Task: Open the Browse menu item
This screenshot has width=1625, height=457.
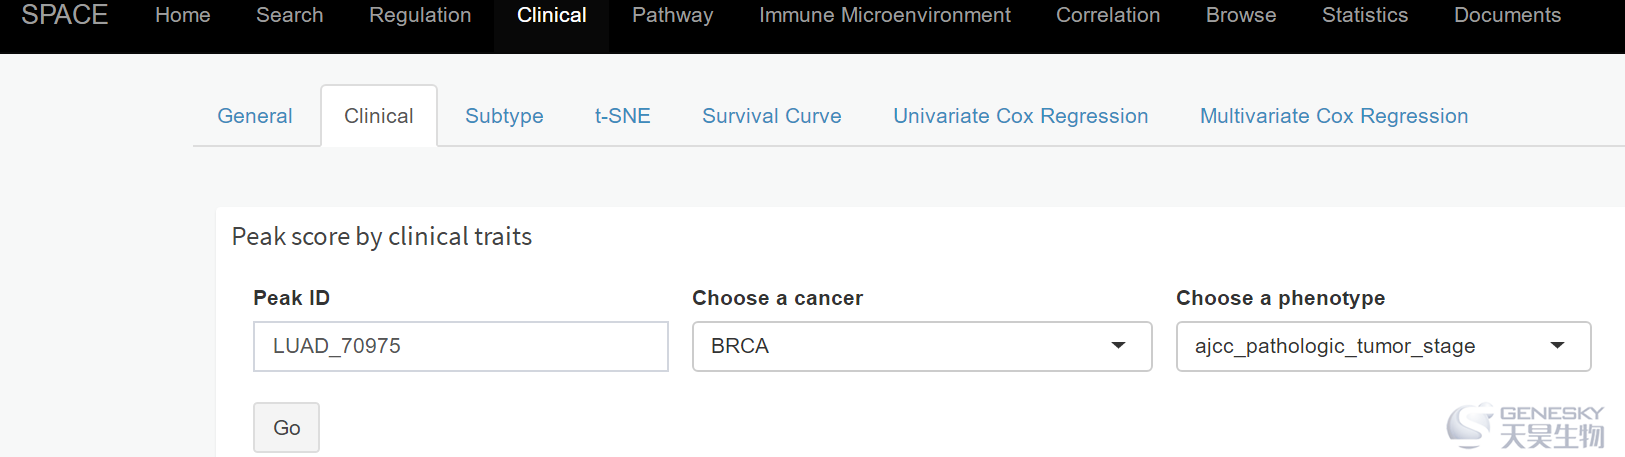Action: click(x=1241, y=16)
